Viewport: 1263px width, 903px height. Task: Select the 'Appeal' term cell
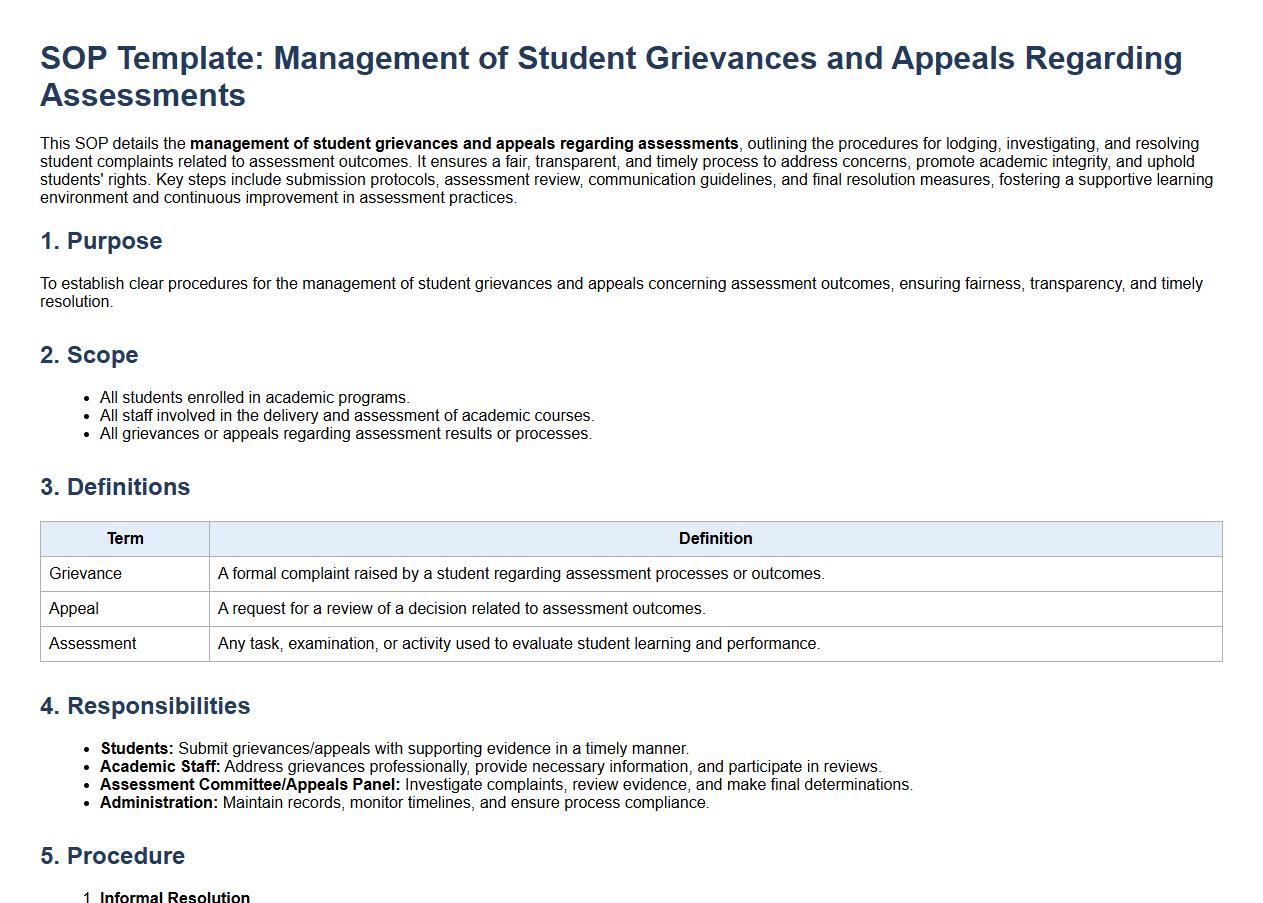point(74,609)
